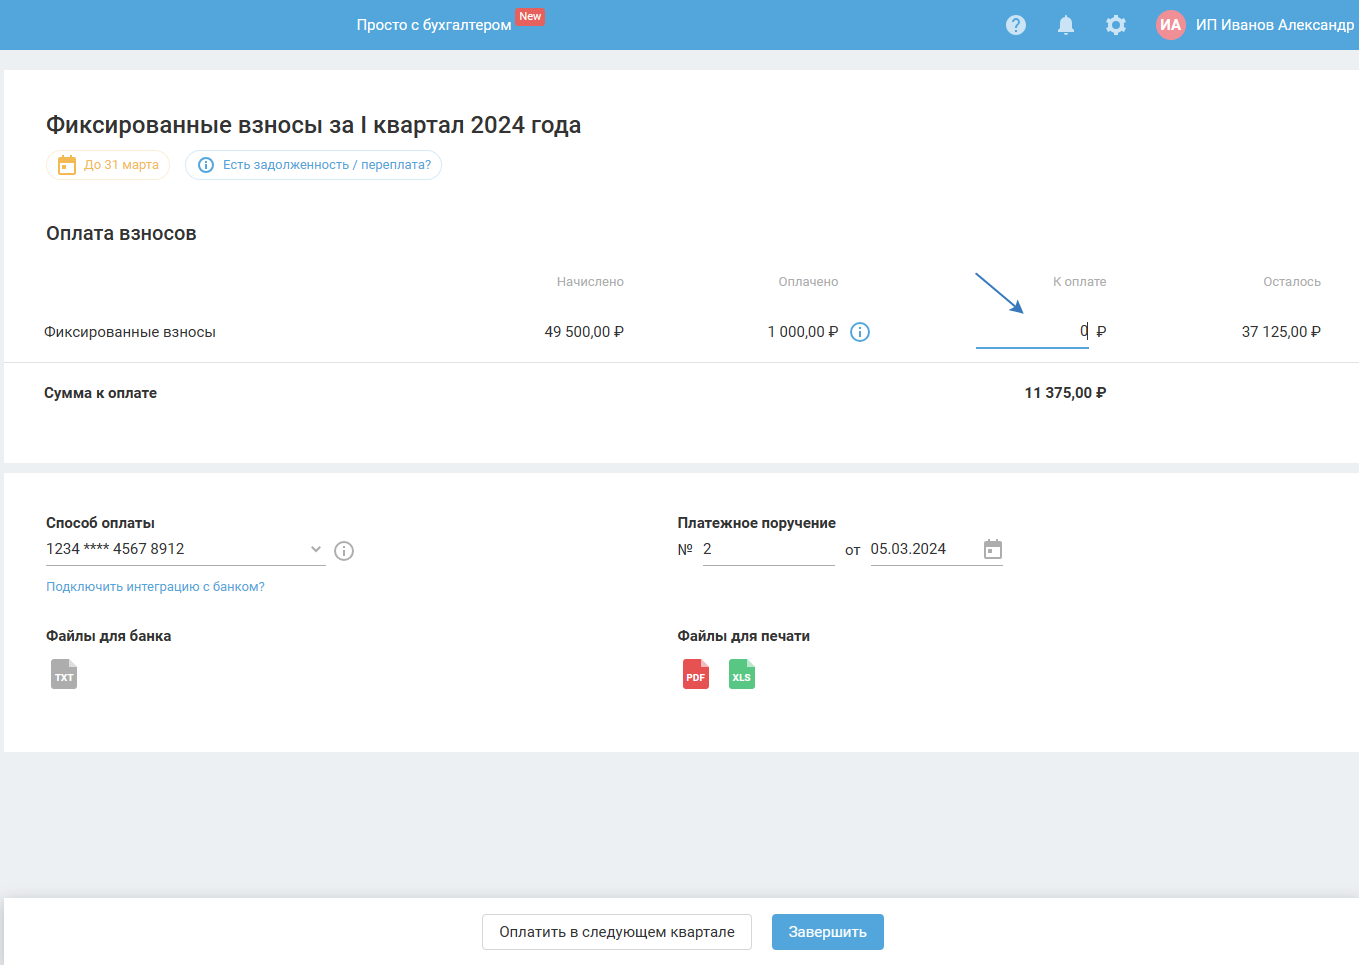Click info icon beside payment method

tap(344, 551)
